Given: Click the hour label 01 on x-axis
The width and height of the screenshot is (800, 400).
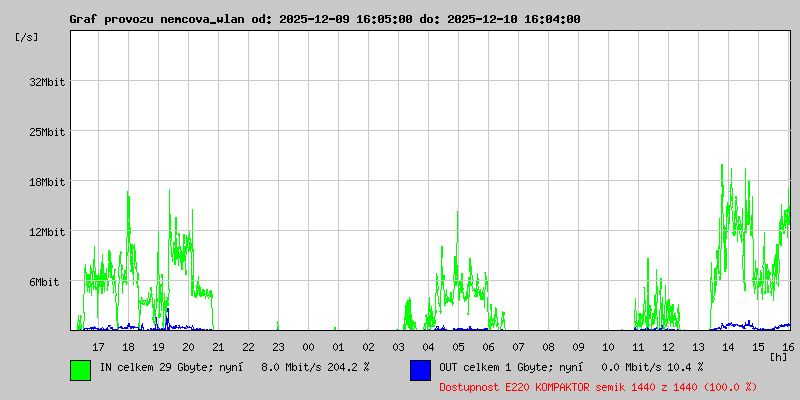Looking at the screenshot, I should 338,347.
